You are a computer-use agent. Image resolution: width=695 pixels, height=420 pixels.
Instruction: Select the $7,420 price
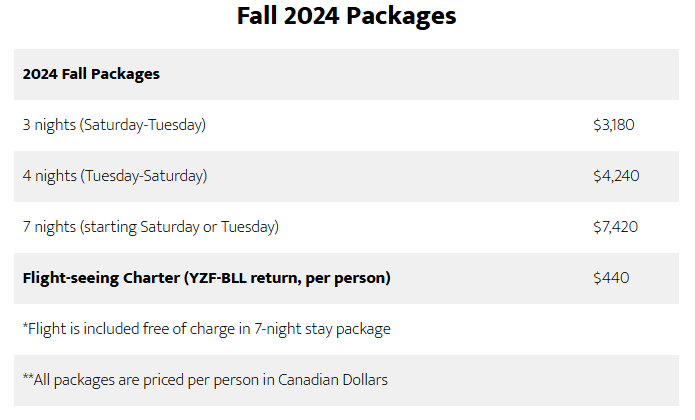tap(616, 227)
